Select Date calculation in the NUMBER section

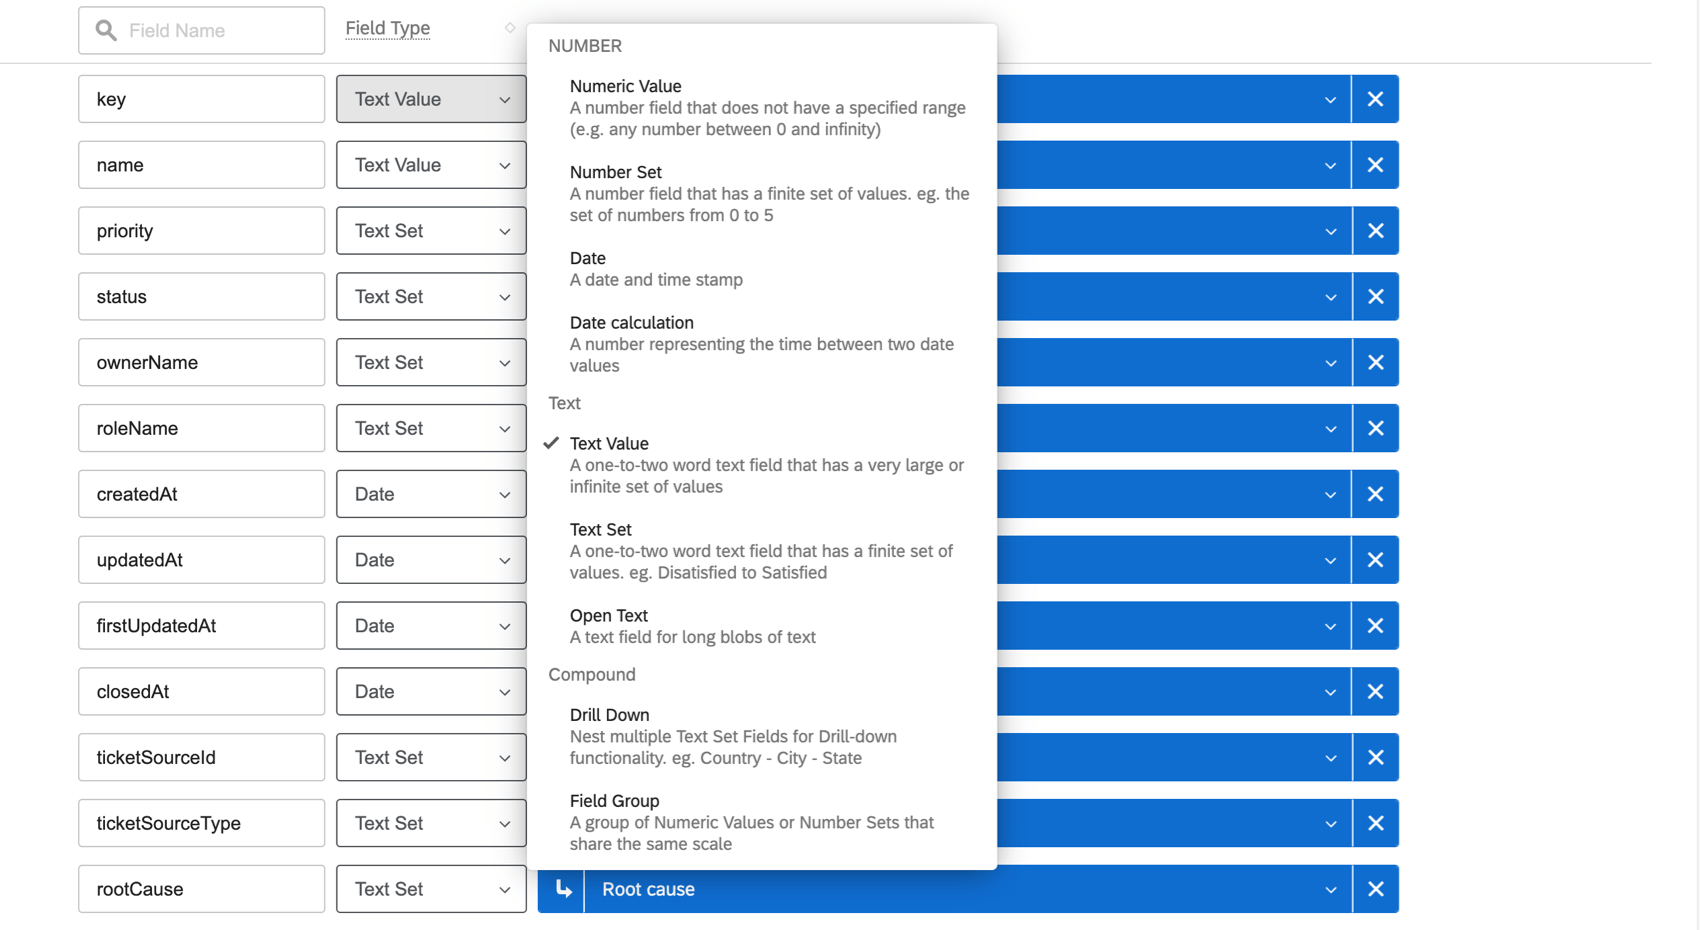point(631,322)
